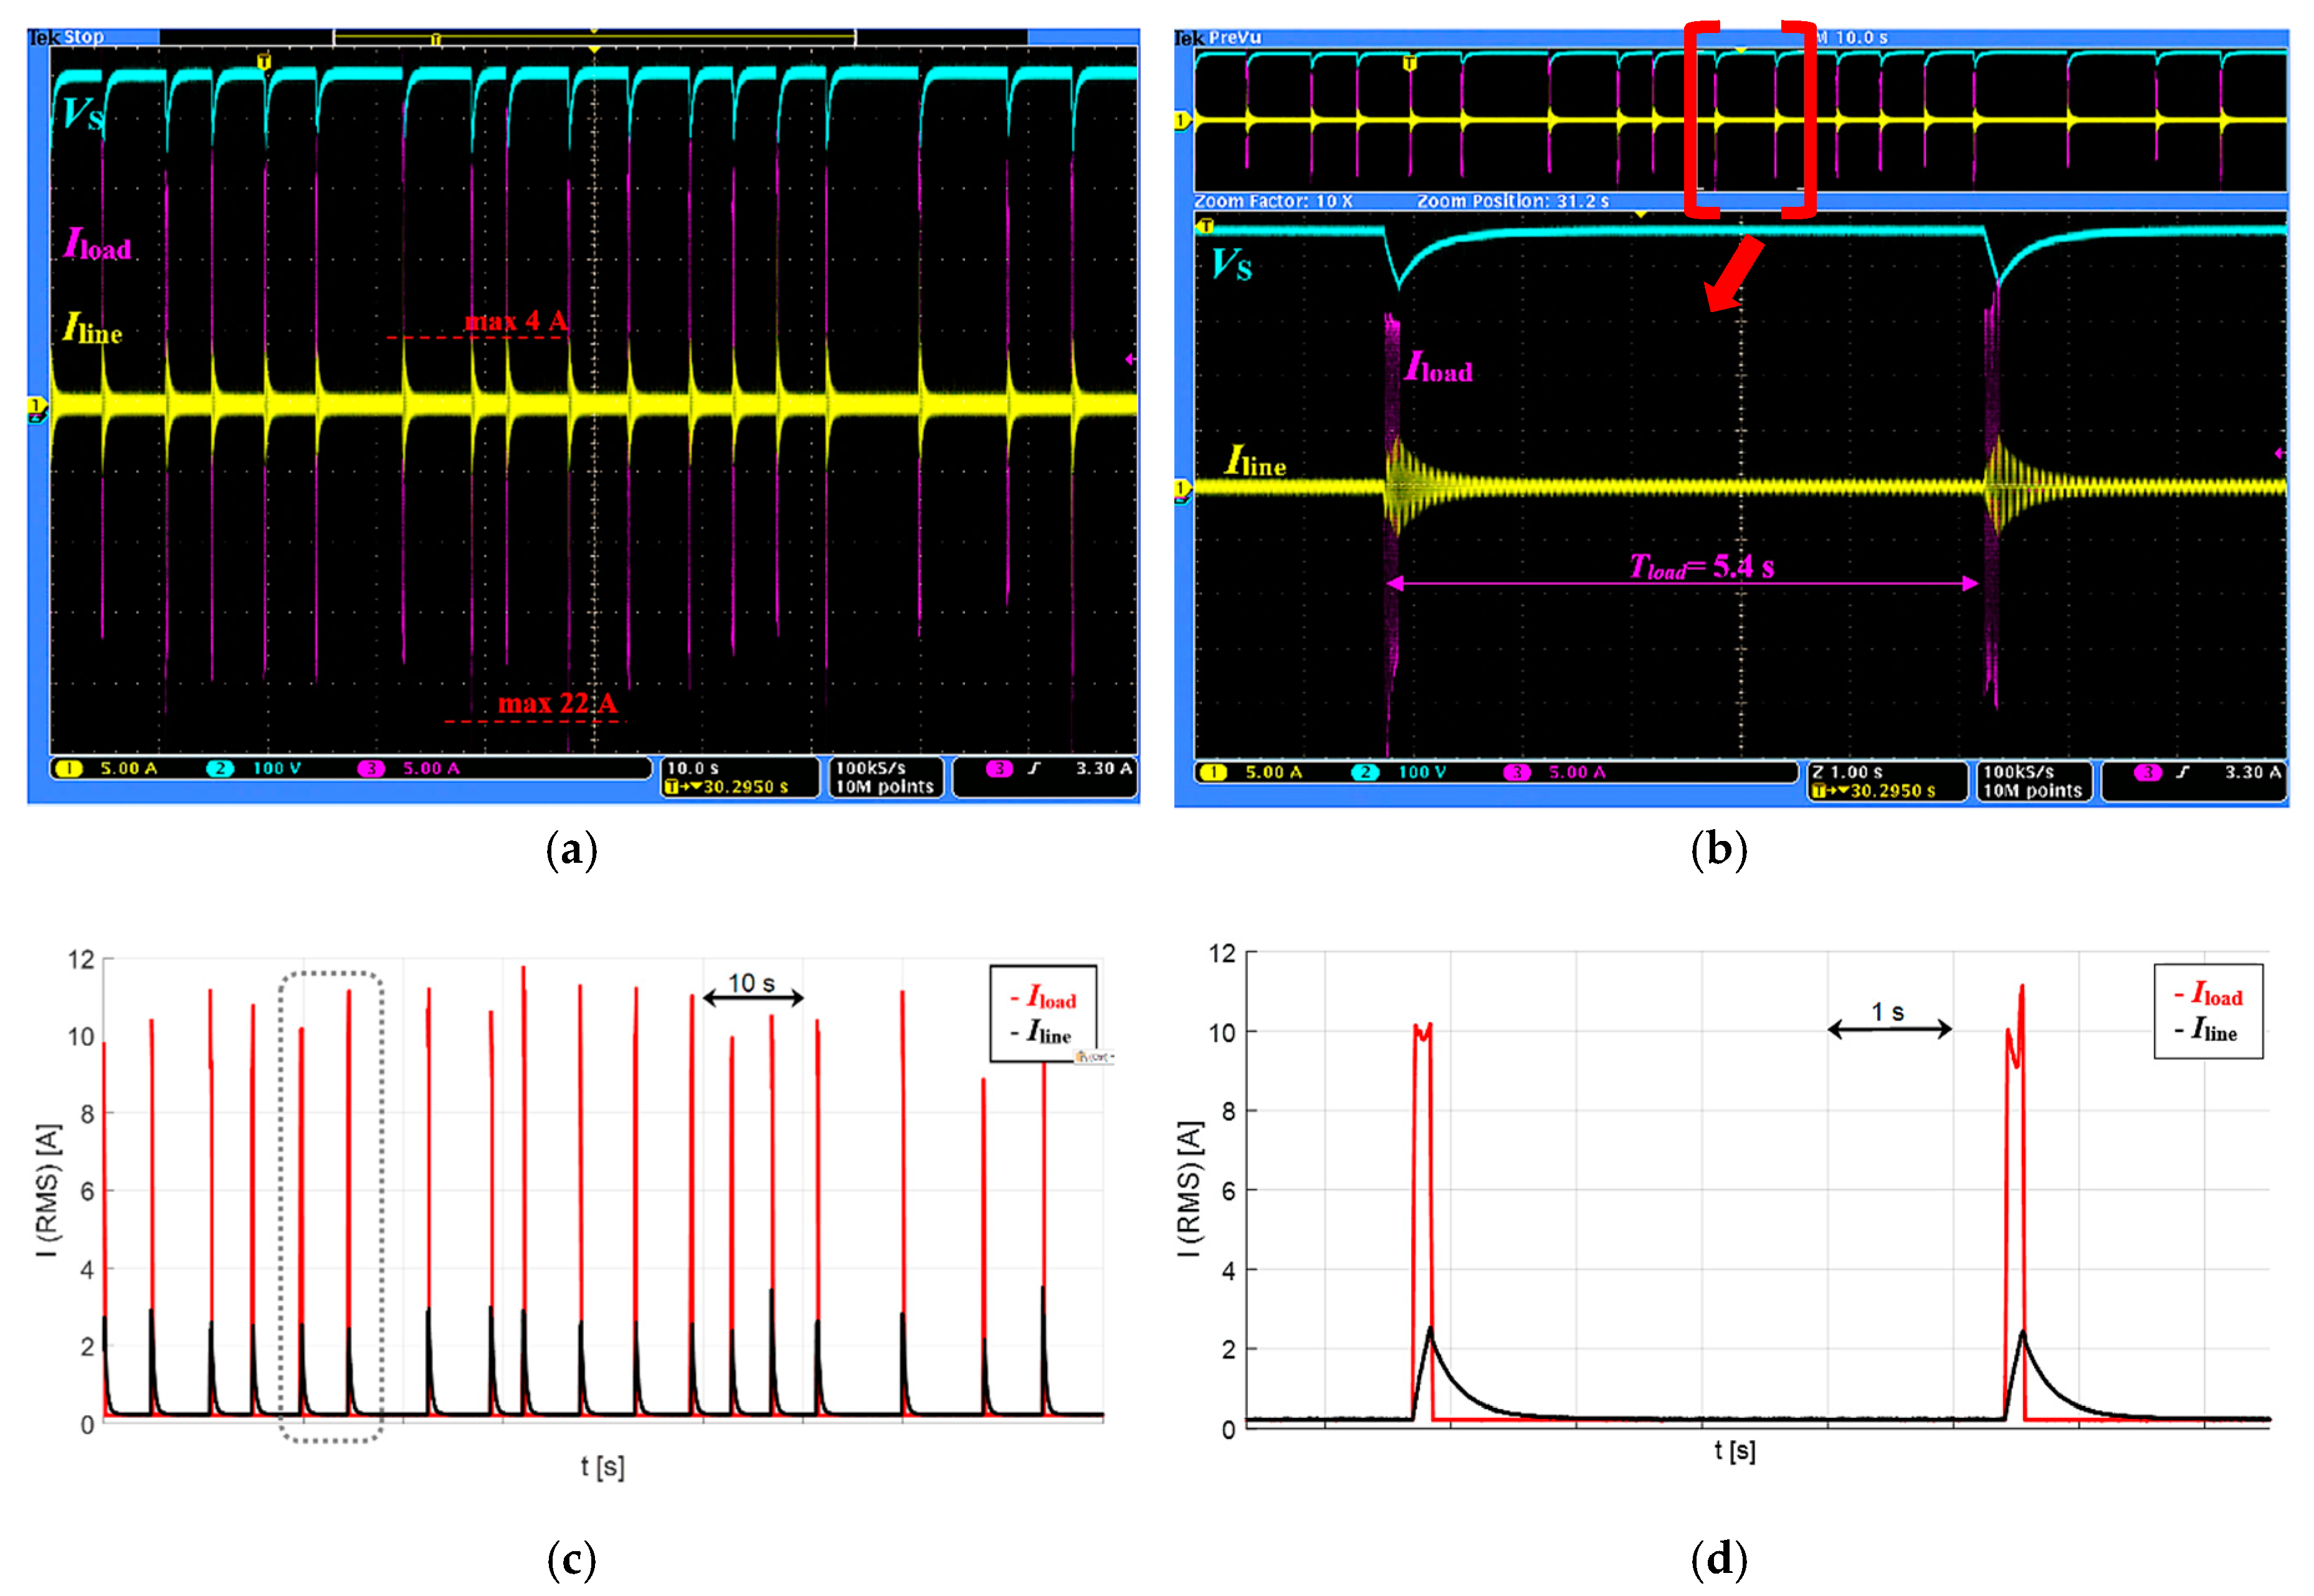This screenshot has height=1596, width=2314.
Task: Click the 'Tload= 5.4 s' annotation text
Action: pyautogui.click(x=1702, y=568)
